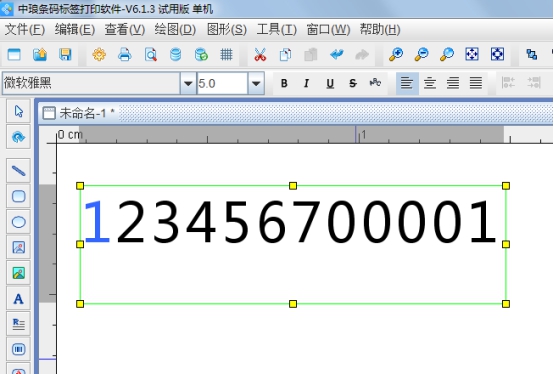554x374 pixels.
Task: Align text left
Action: coord(407,83)
